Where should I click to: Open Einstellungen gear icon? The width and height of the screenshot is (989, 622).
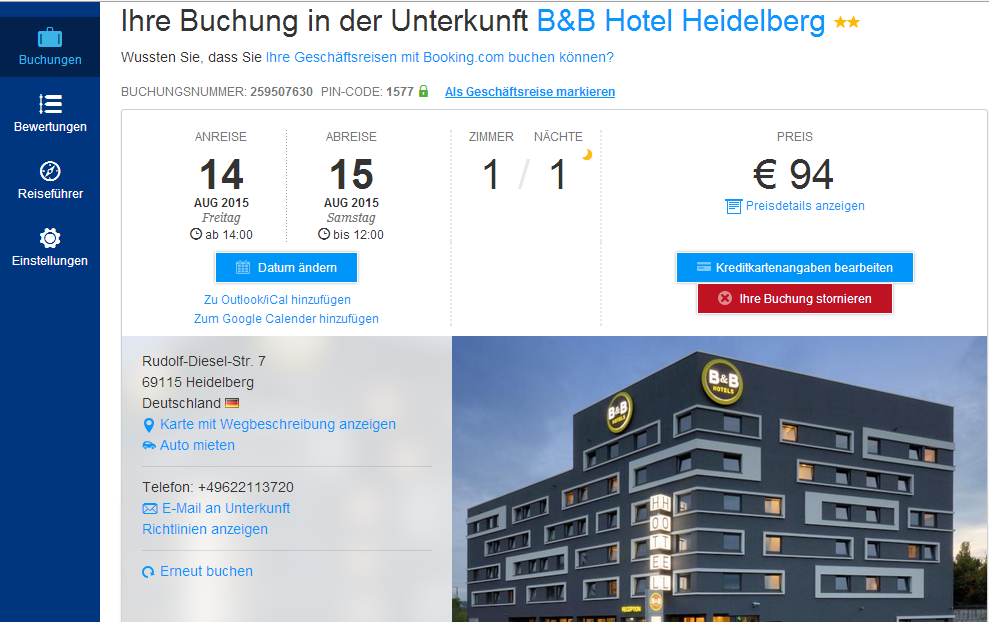coord(50,238)
